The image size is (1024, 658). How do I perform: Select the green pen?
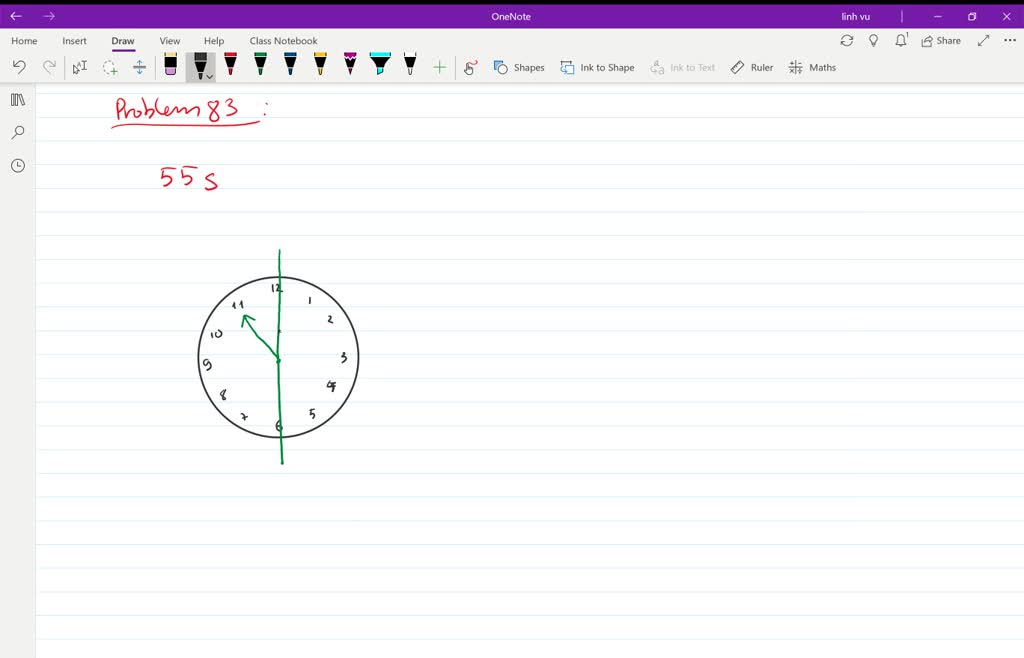pyautogui.click(x=258, y=67)
